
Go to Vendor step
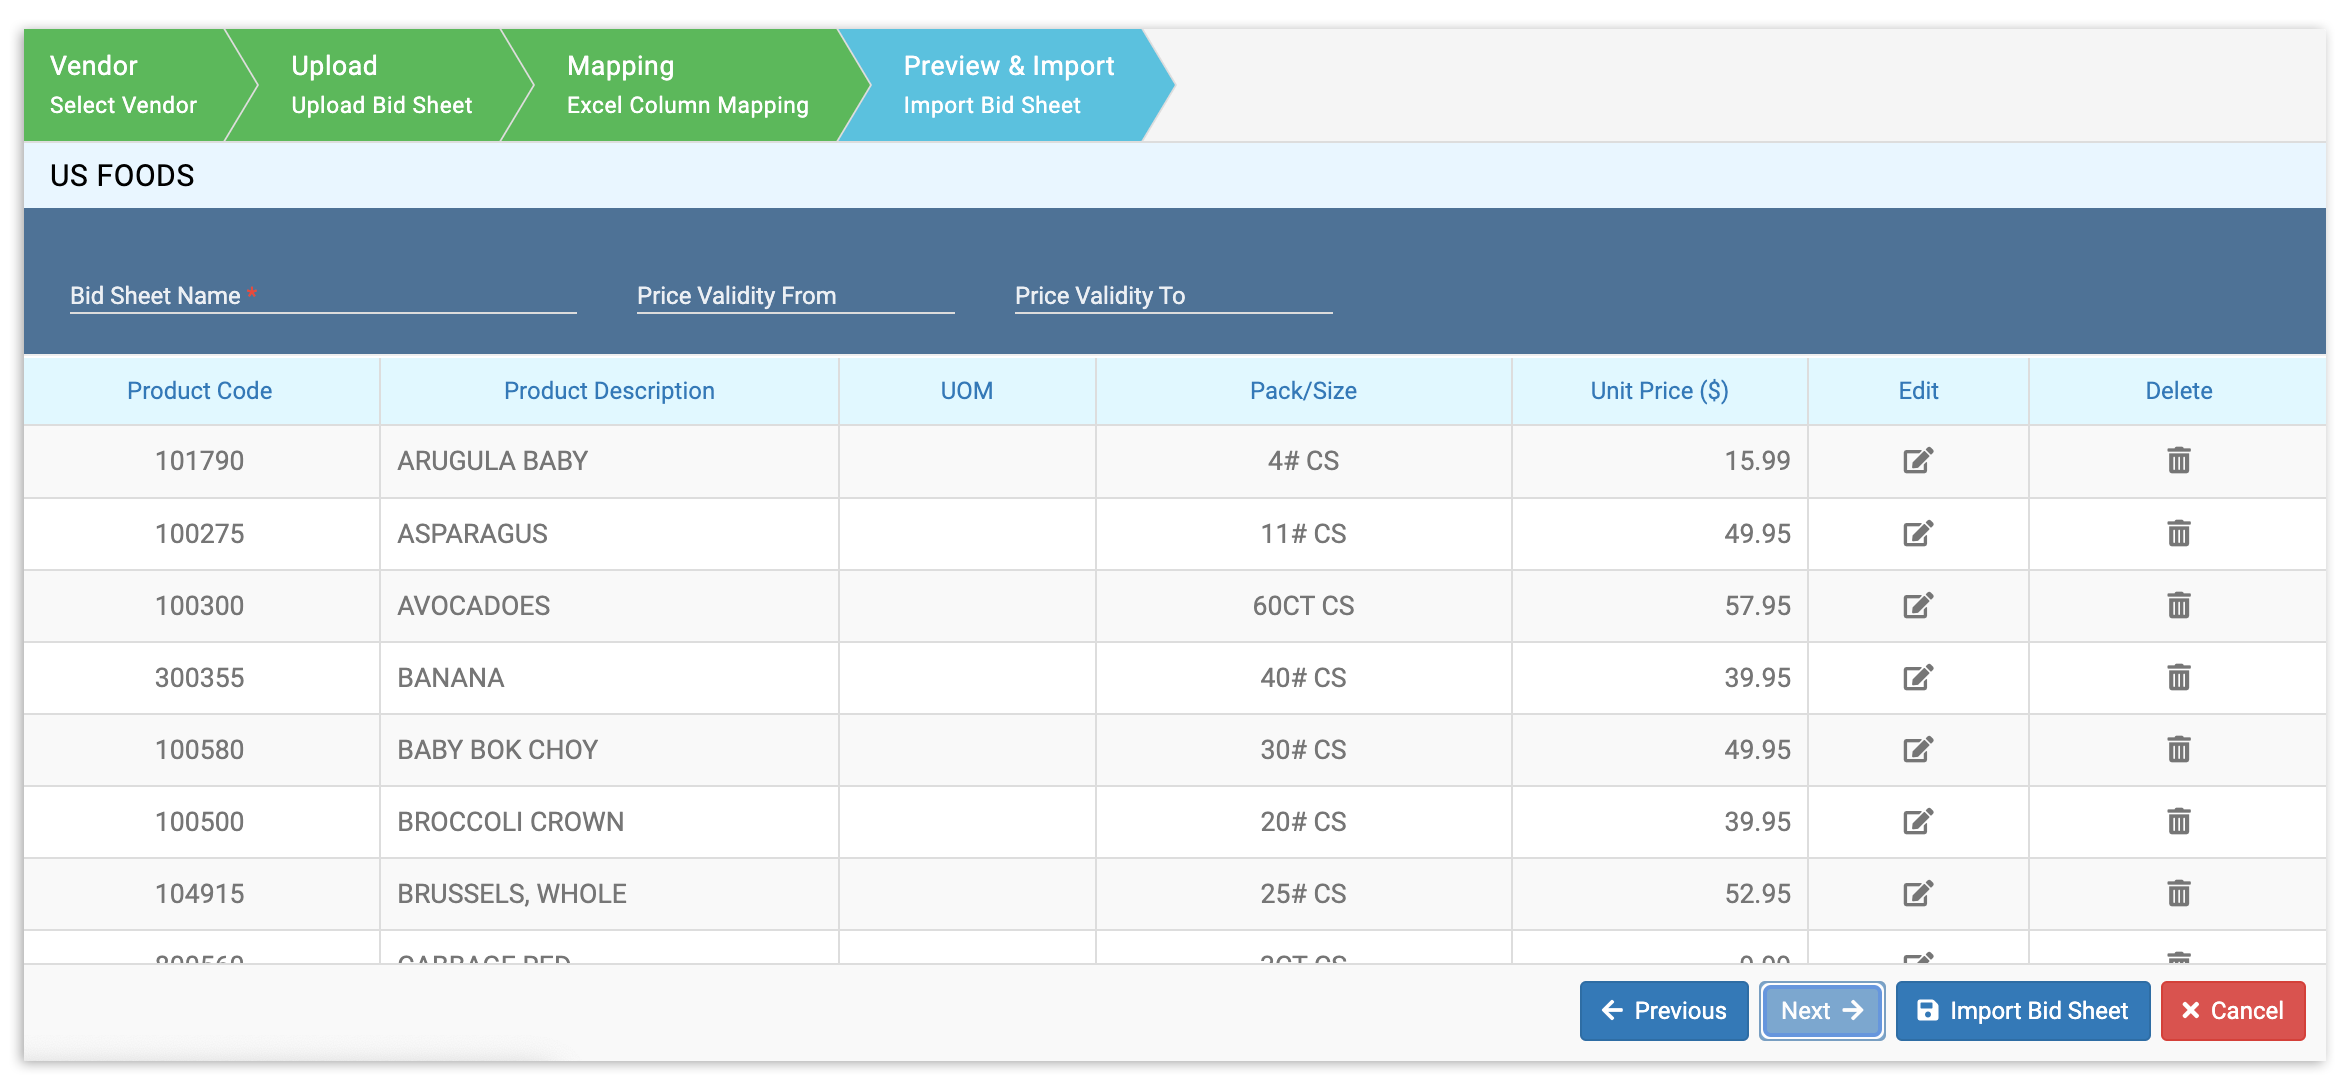[x=124, y=85]
